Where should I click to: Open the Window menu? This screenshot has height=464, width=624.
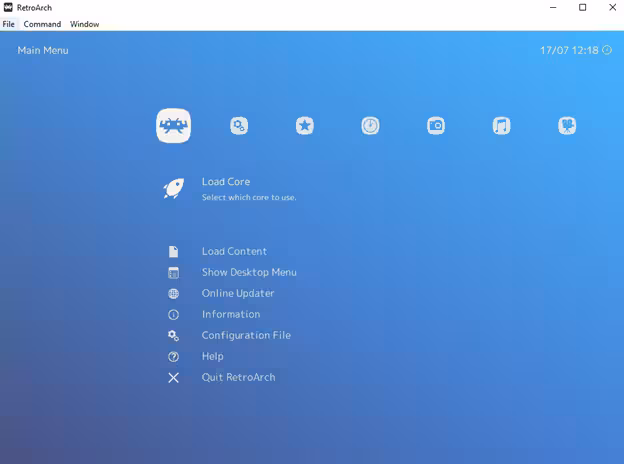pyautogui.click(x=84, y=24)
